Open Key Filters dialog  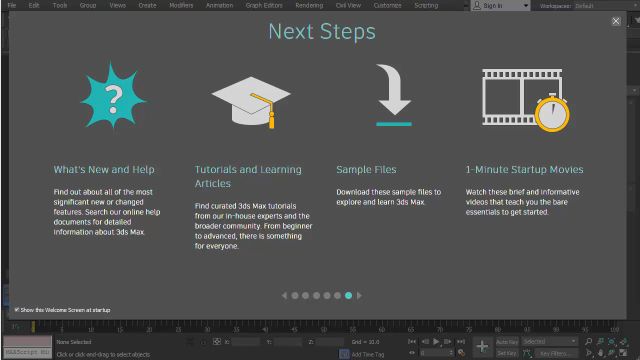(x=556, y=353)
